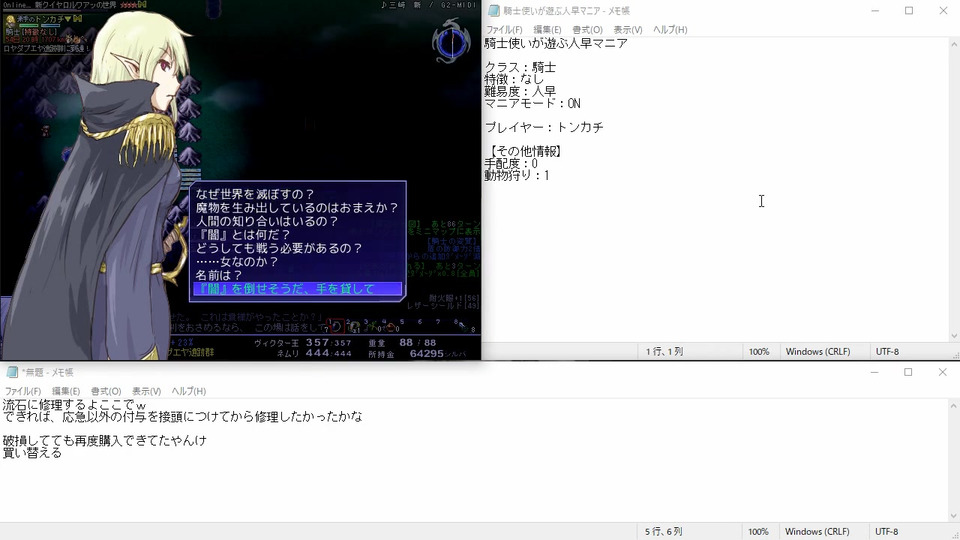This screenshot has height=540, width=960.
Task: Click scroll-down arrow in 騎士使い Notepad
Action: pyautogui.click(x=954, y=336)
